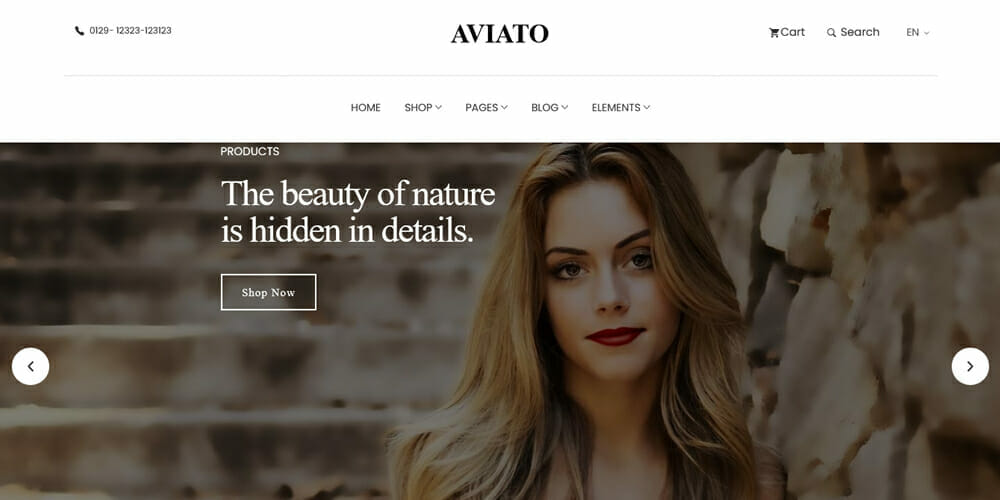Click the hero headline about nature
This screenshot has width=1000, height=500.
(x=358, y=212)
